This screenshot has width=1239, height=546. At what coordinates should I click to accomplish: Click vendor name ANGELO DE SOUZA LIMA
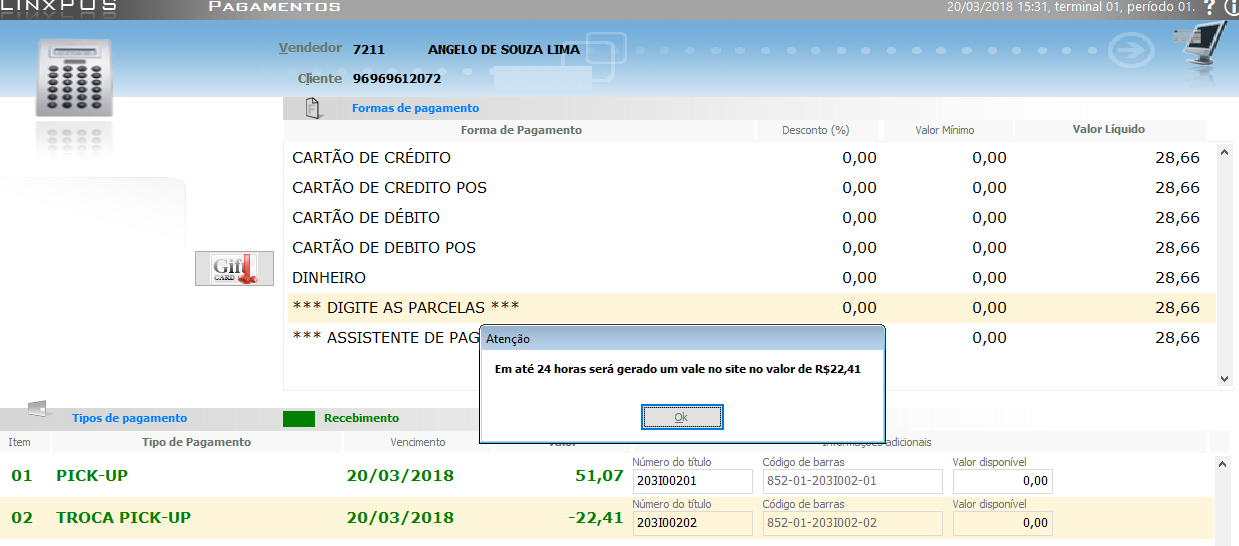[503, 49]
